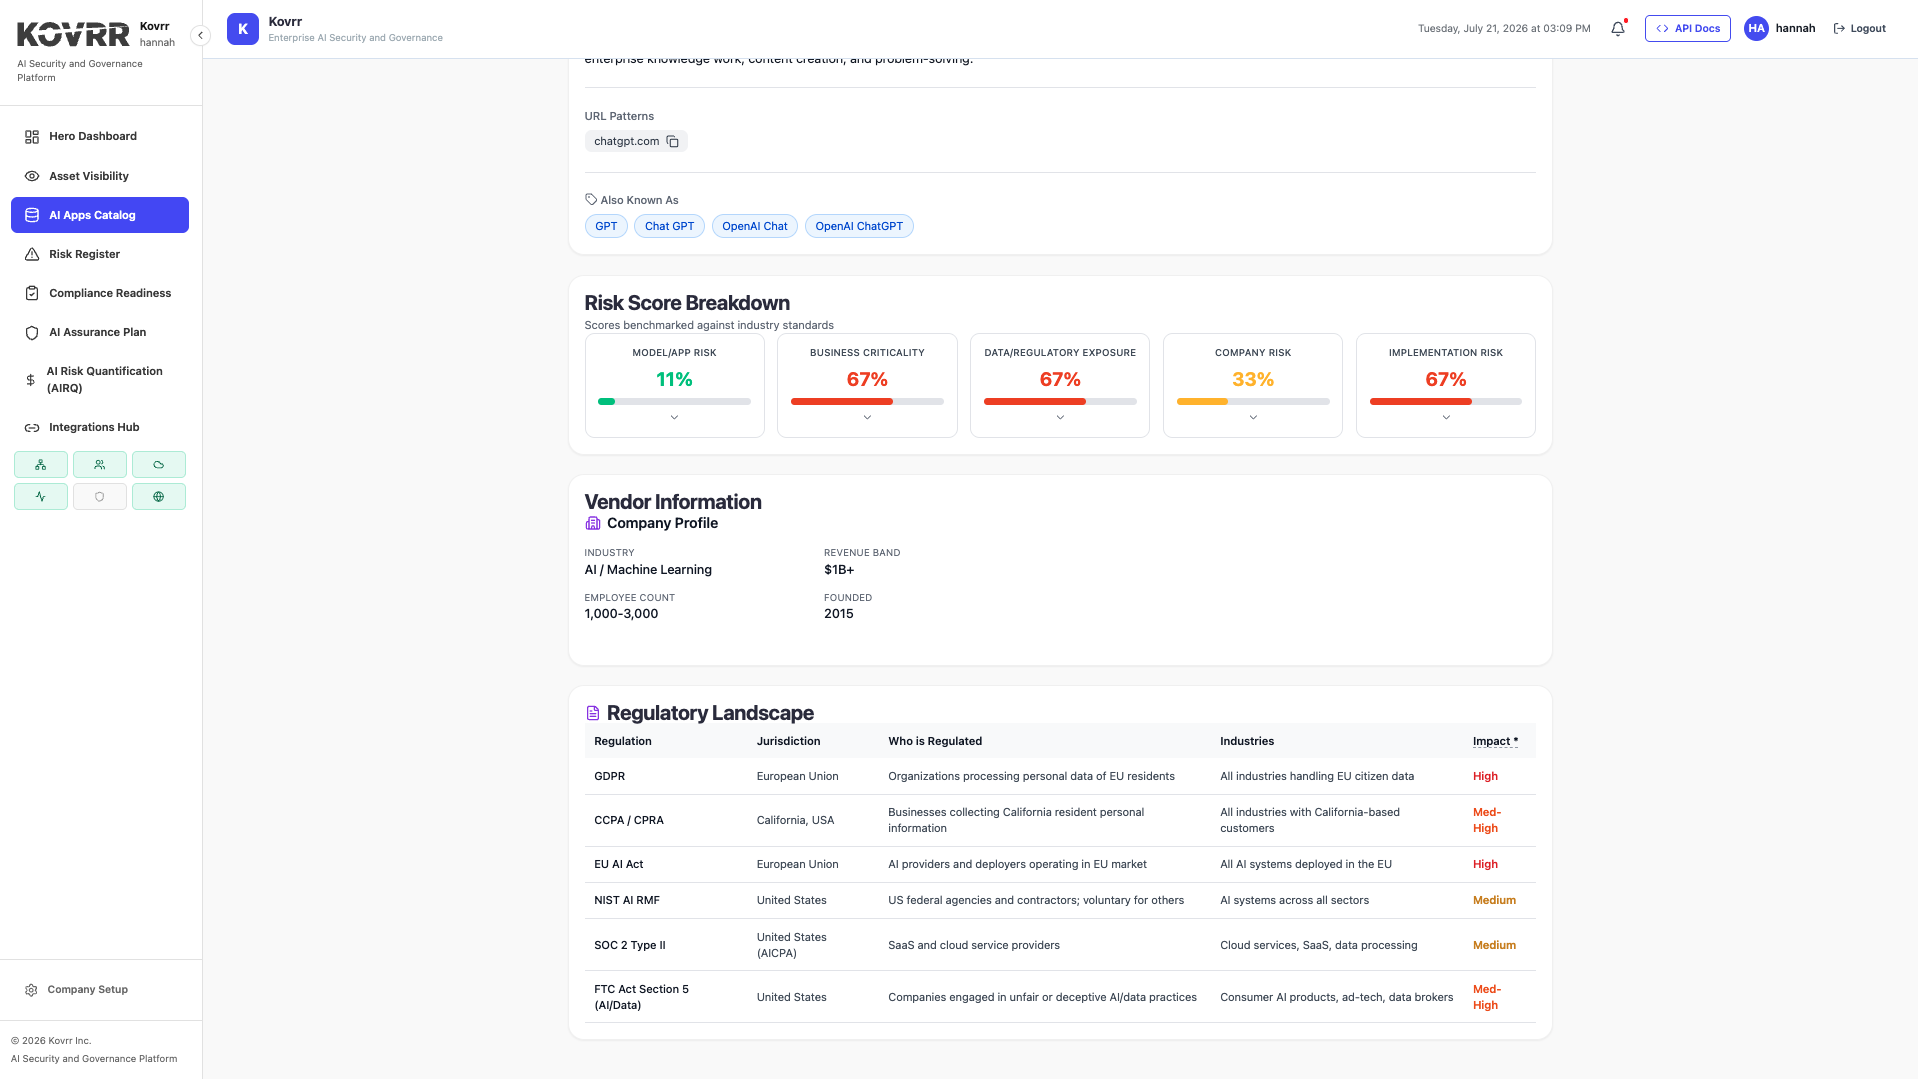The height and width of the screenshot is (1079, 1918).
Task: Expand the Model/App Risk card chevron
Action: (x=675, y=418)
